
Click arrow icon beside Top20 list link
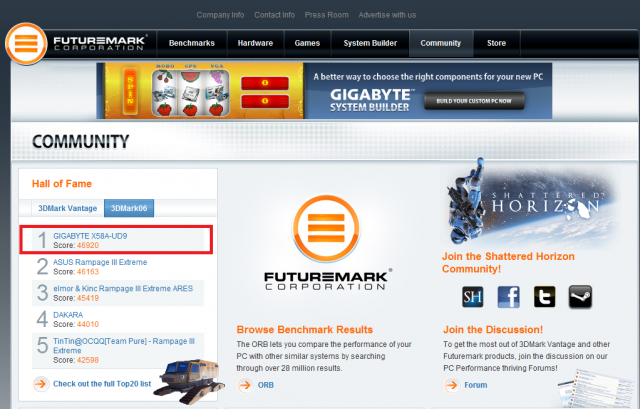(41, 384)
